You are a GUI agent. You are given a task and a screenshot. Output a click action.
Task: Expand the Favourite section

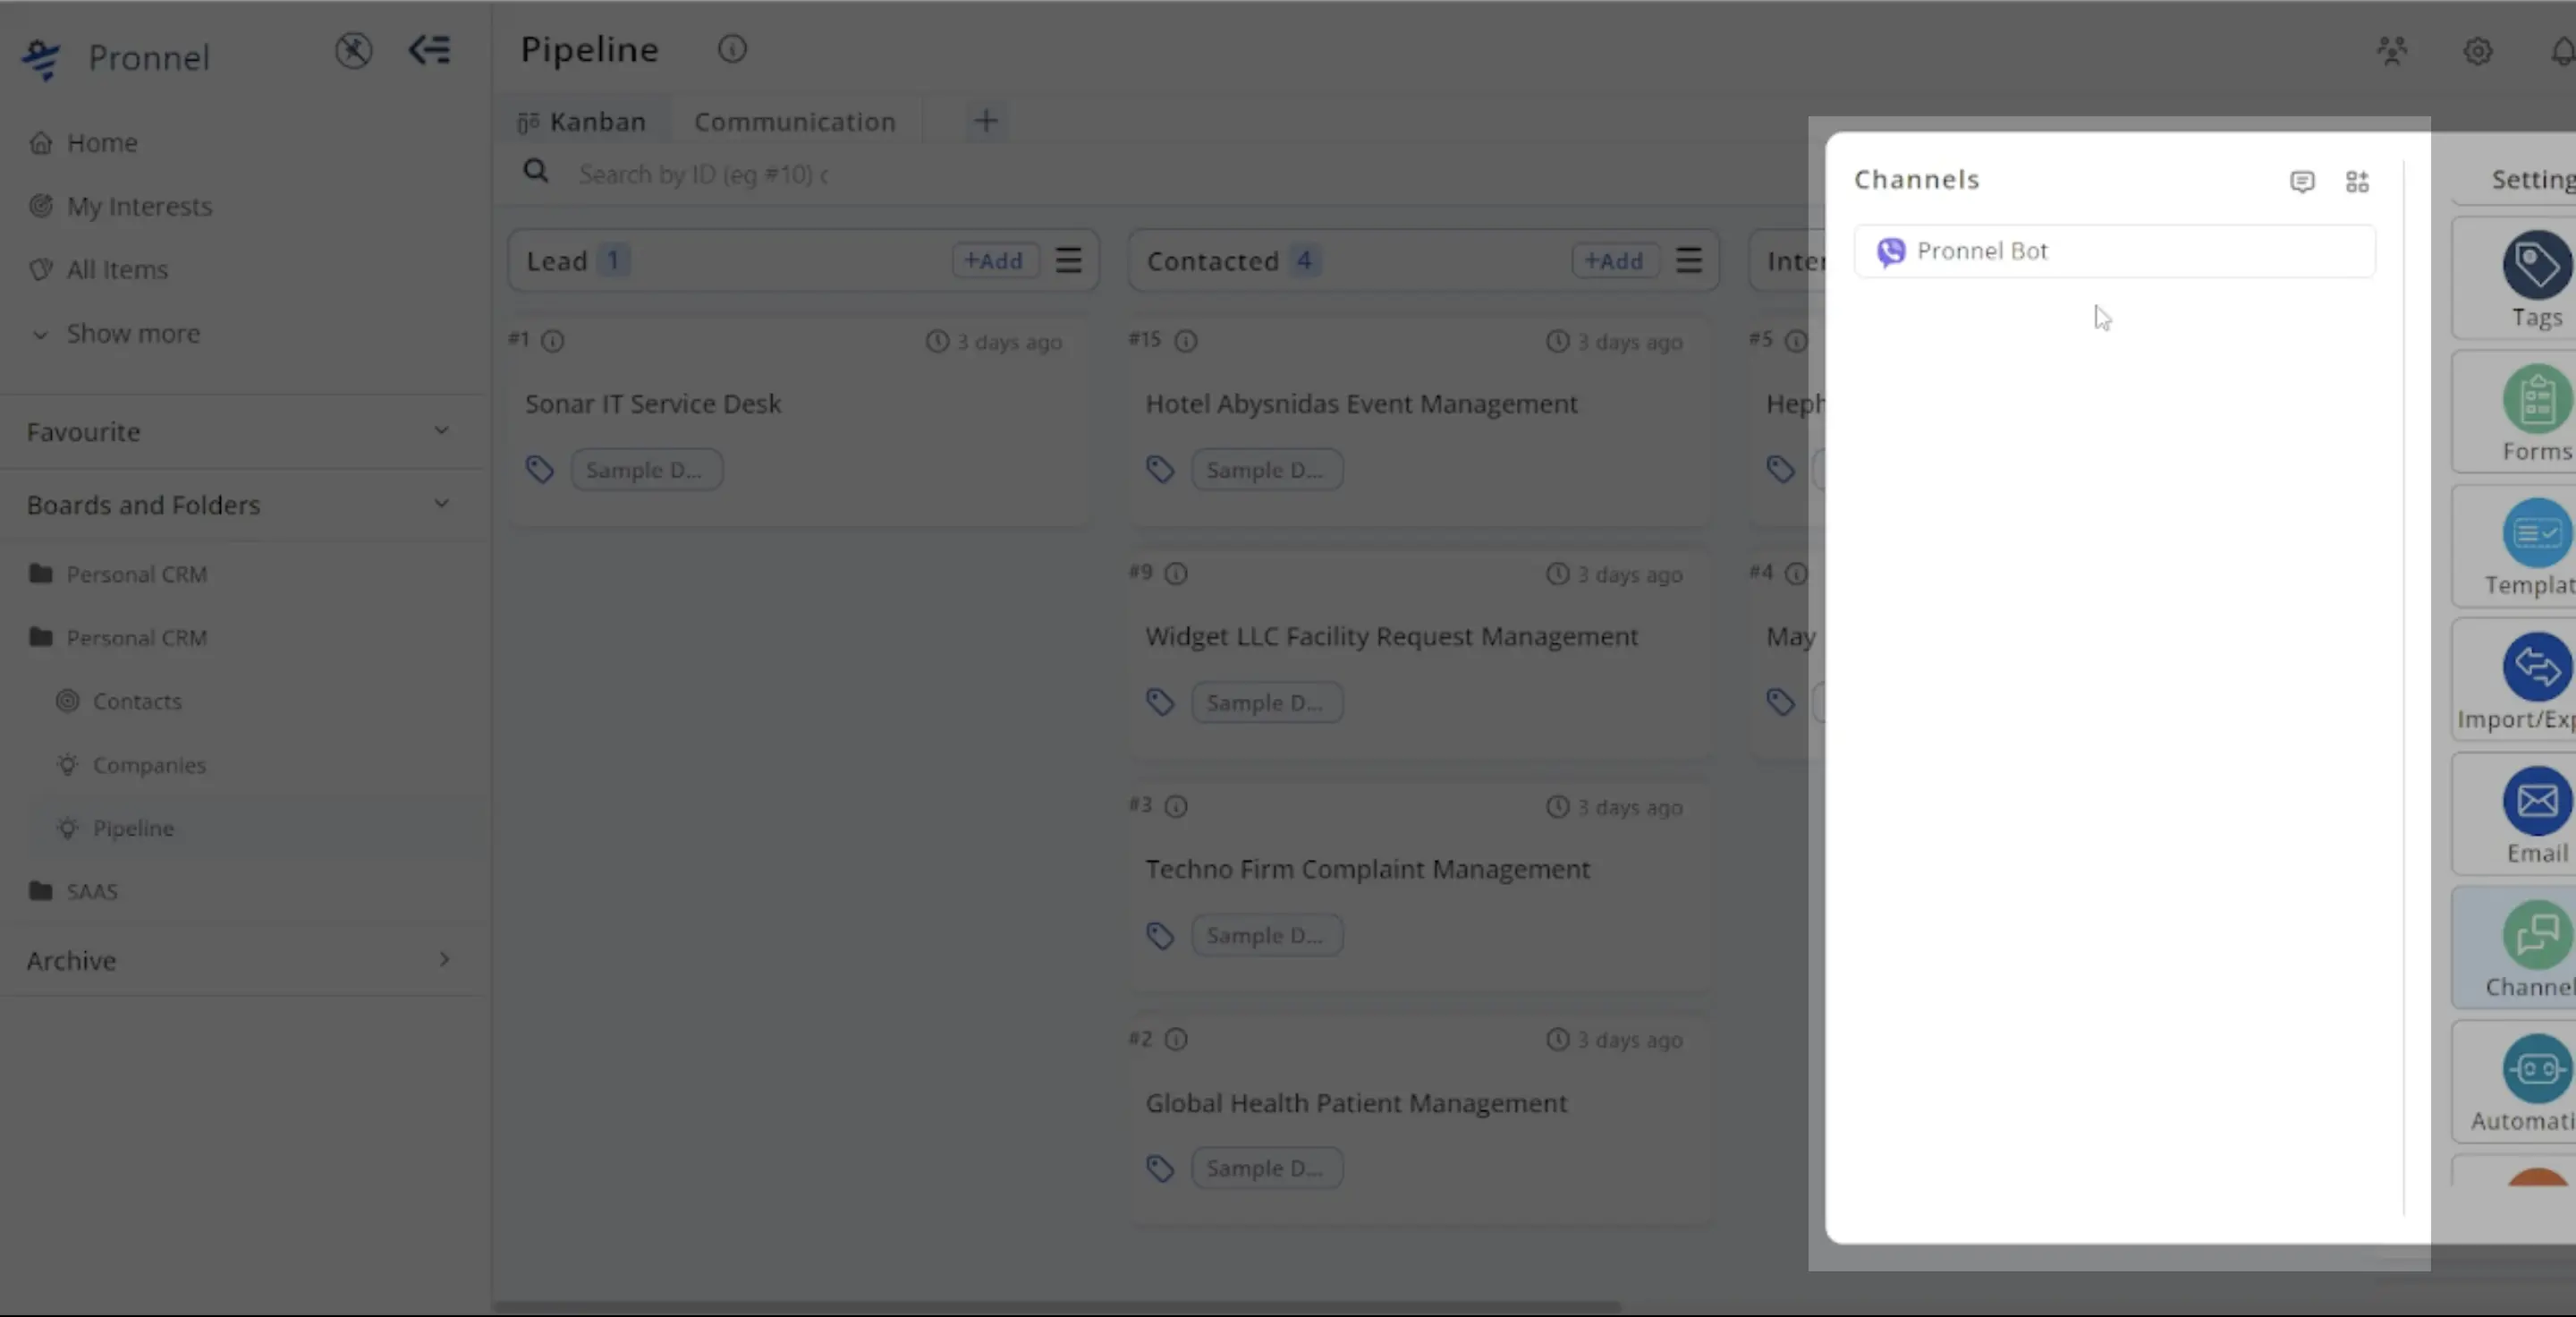tap(441, 431)
